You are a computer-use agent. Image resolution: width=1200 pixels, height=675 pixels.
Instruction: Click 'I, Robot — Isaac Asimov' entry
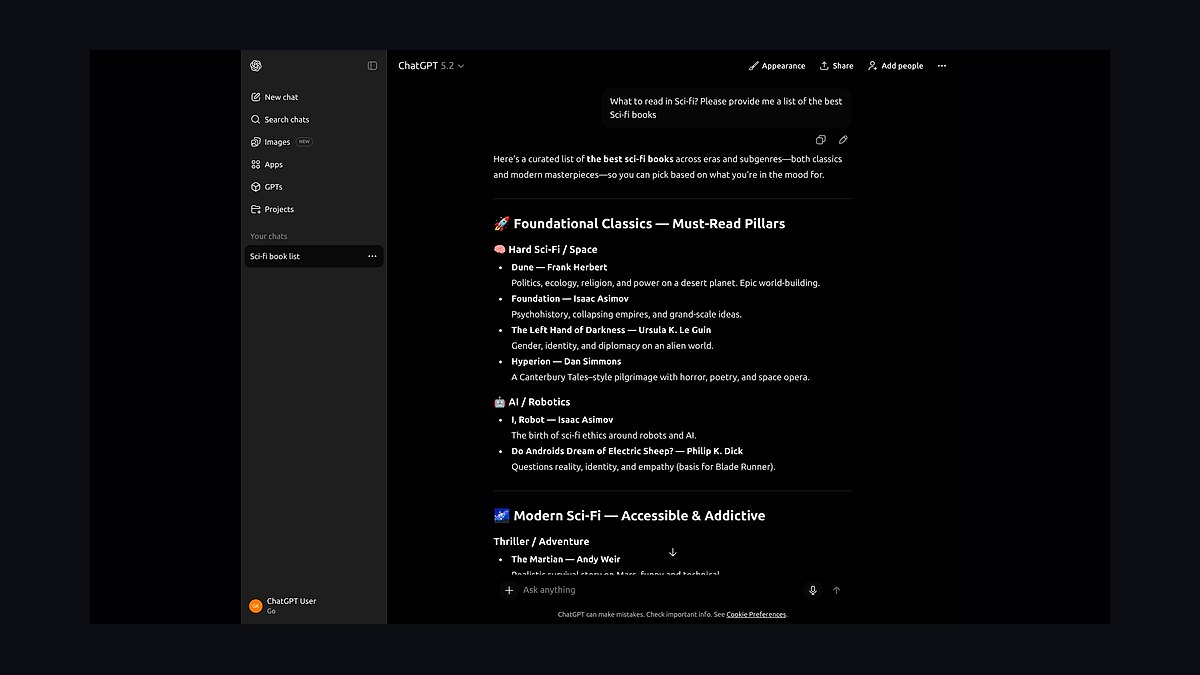562,420
